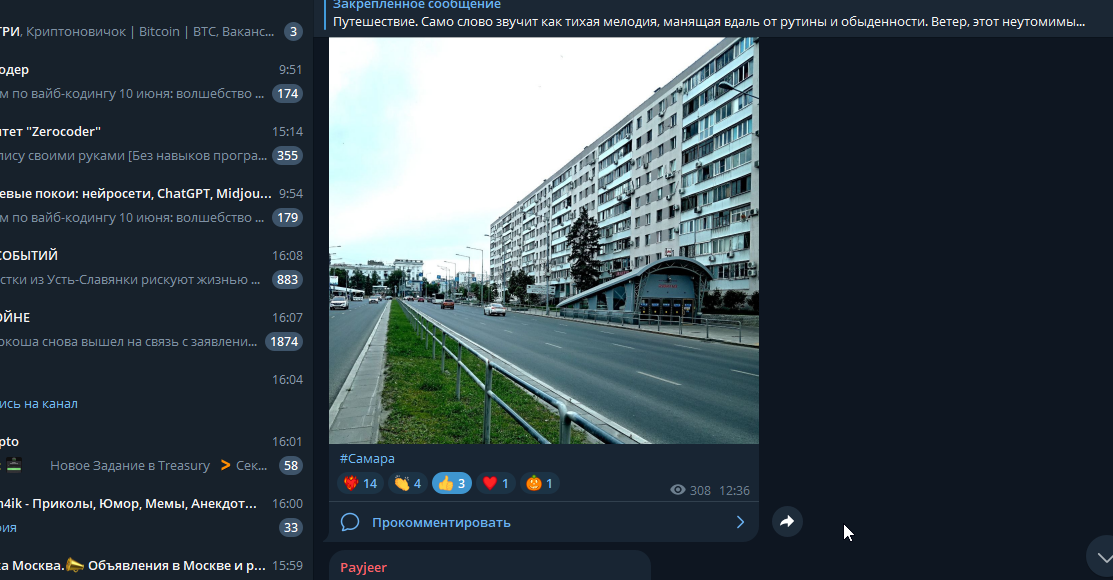Image resolution: width=1113 pixels, height=580 pixels.
Task: Open the Samara street photo
Action: (x=544, y=241)
